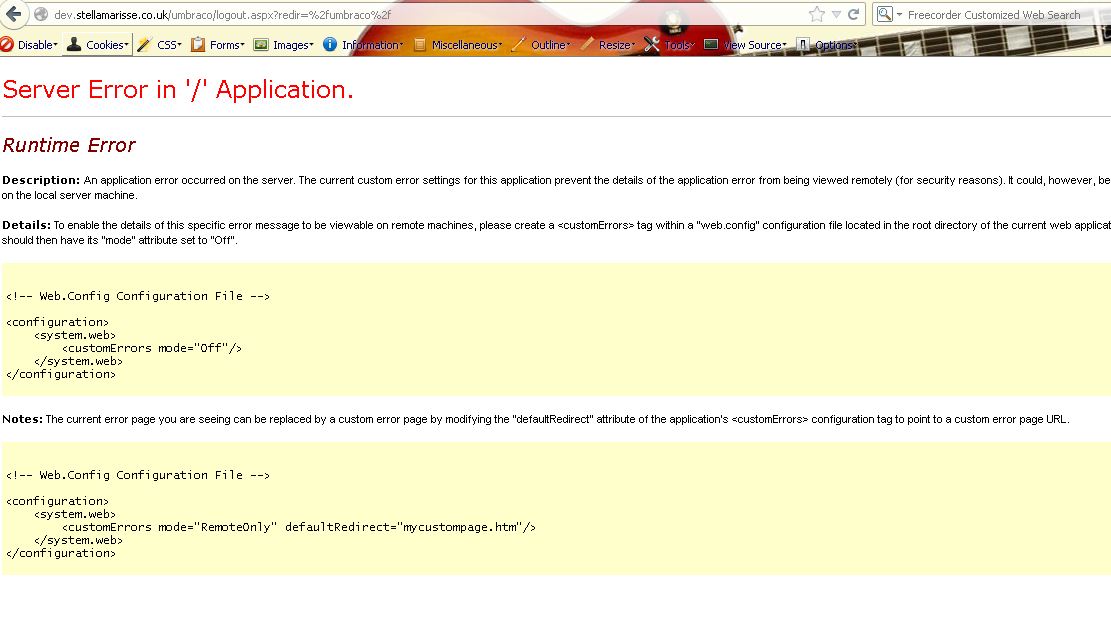The width and height of the screenshot is (1111, 629).
Task: Click the Options toolbar icon
Action: 803,45
